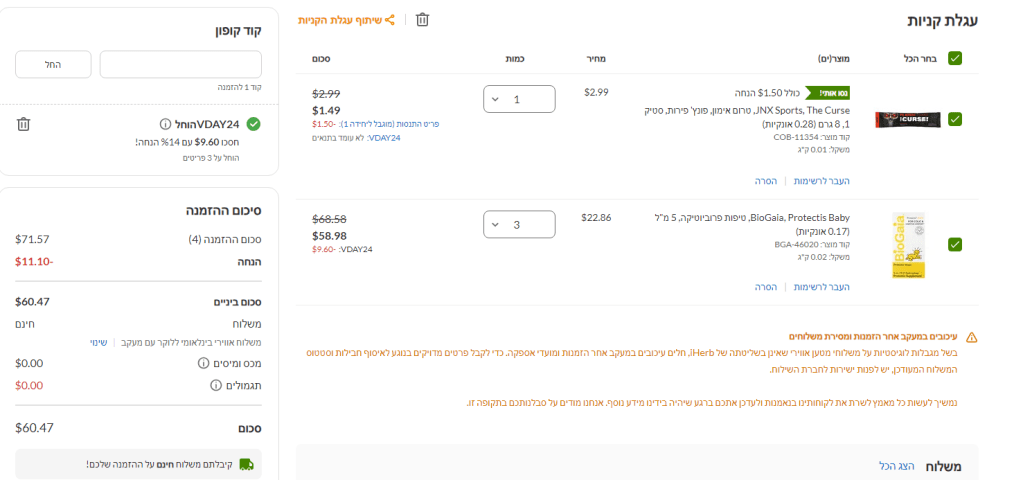Toggle the בחר הכל select-all checkbox
The width and height of the screenshot is (1023, 480).
[955, 58]
